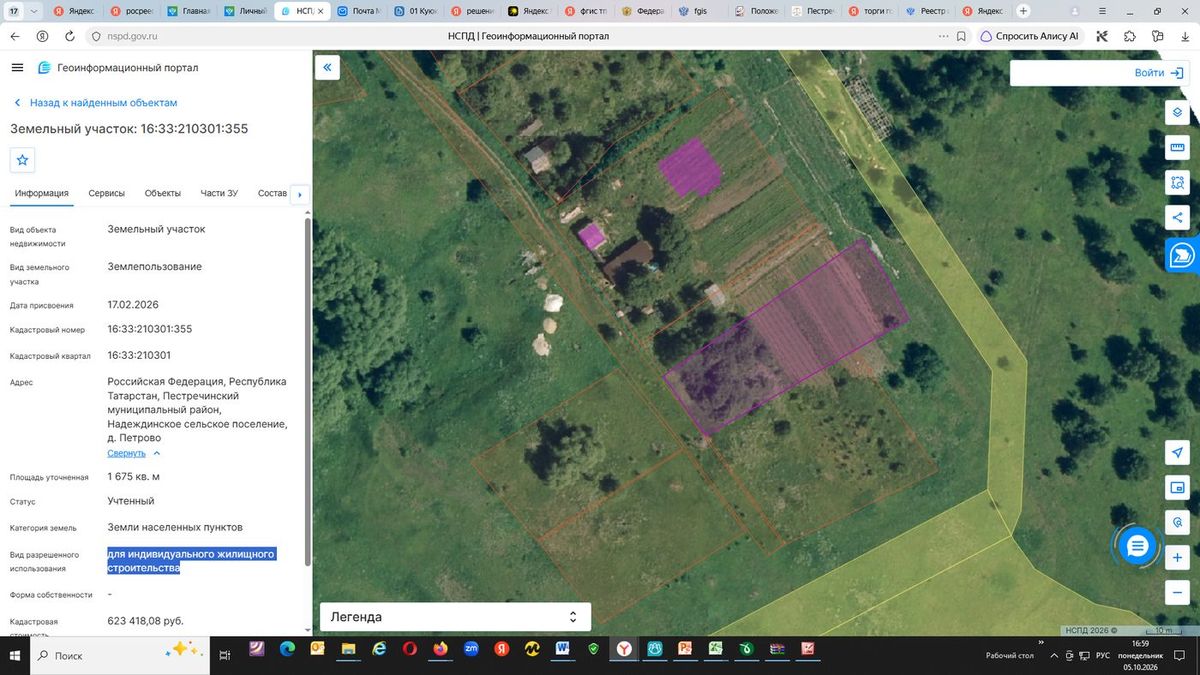Zoom in on the map
Viewport: 1200px width, 675px height.
coord(1177,557)
